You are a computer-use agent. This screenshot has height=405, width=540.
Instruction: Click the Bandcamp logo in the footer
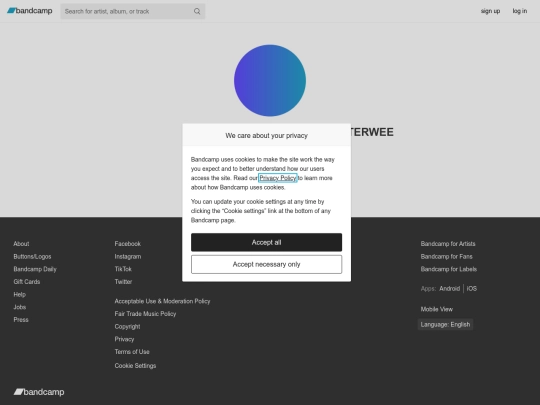click(x=39, y=392)
